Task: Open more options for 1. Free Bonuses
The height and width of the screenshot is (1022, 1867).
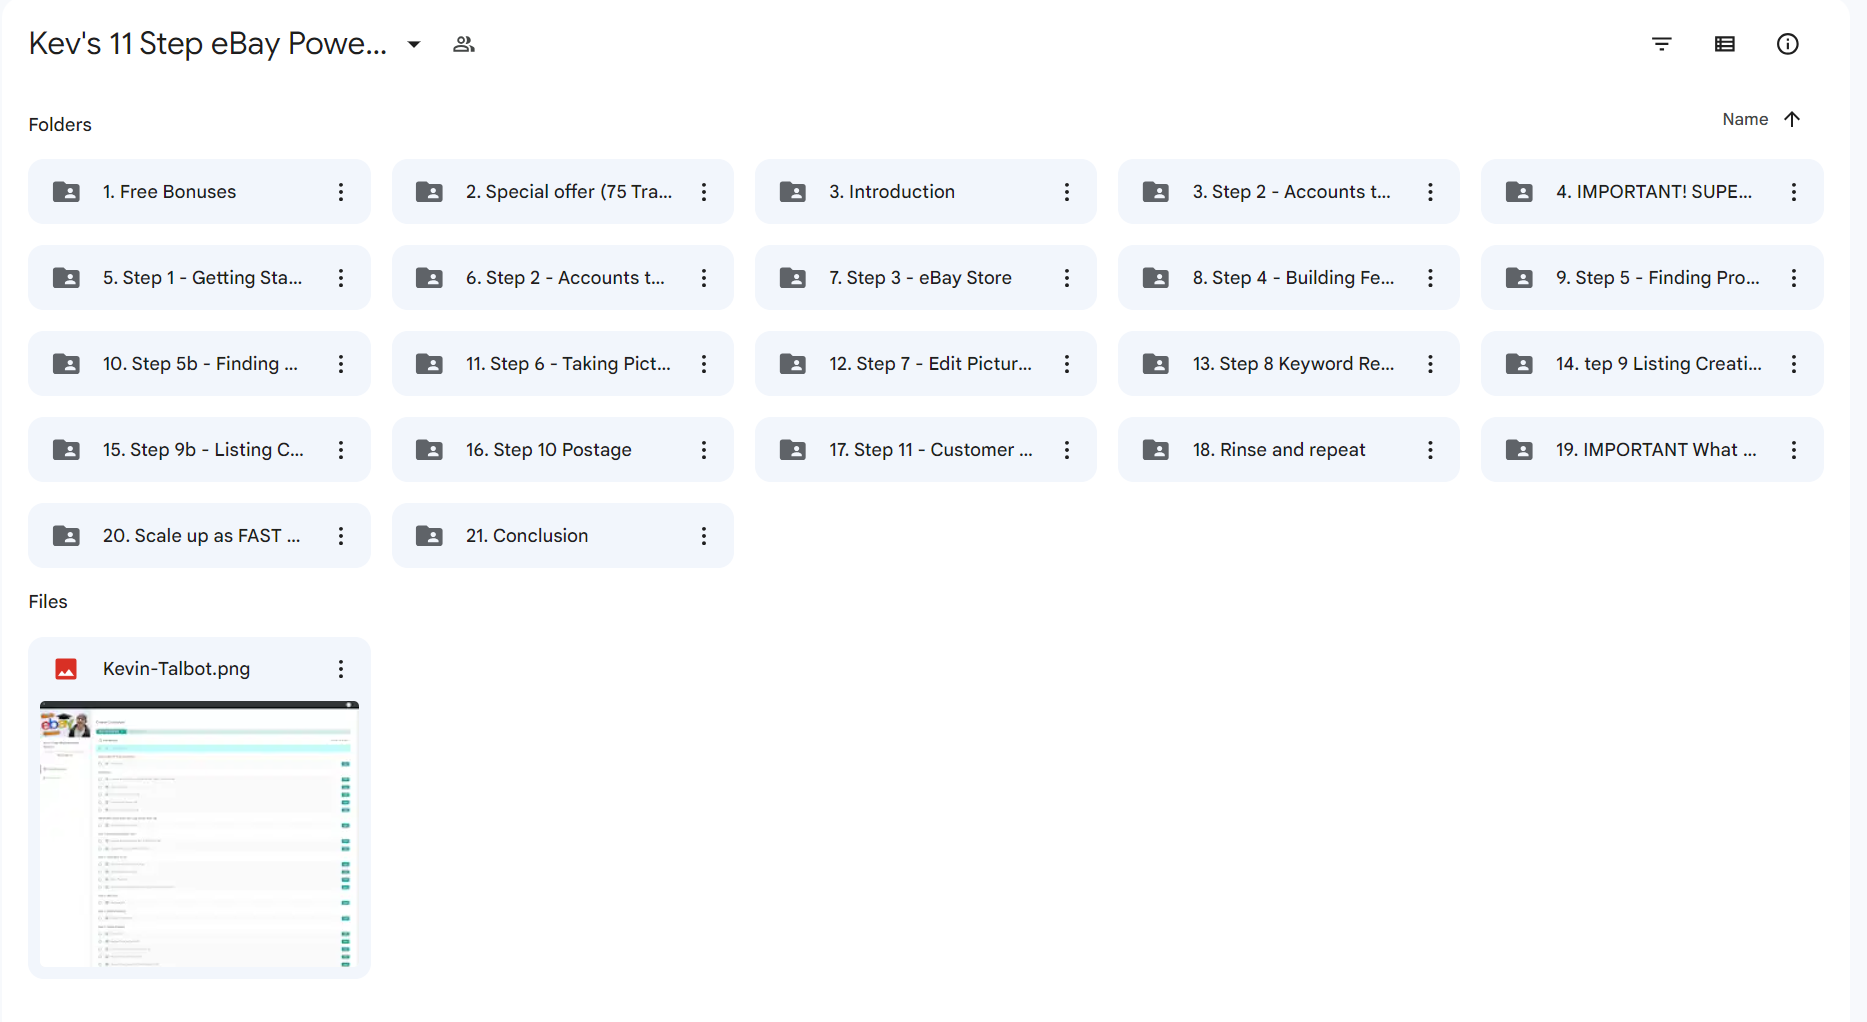Action: 341,192
